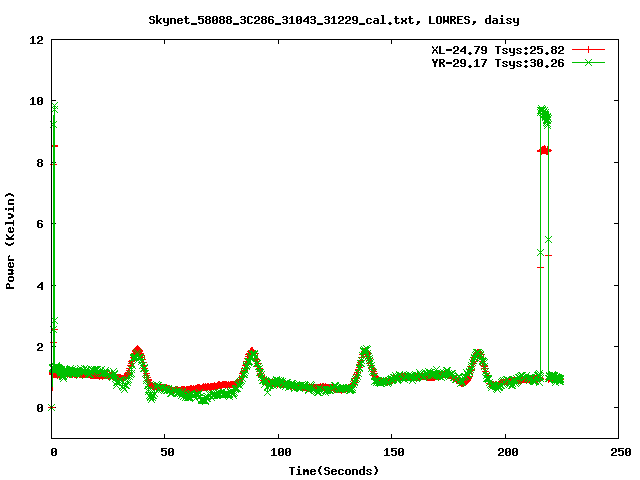Click the first signal peak near 38 seconds

[138, 351]
